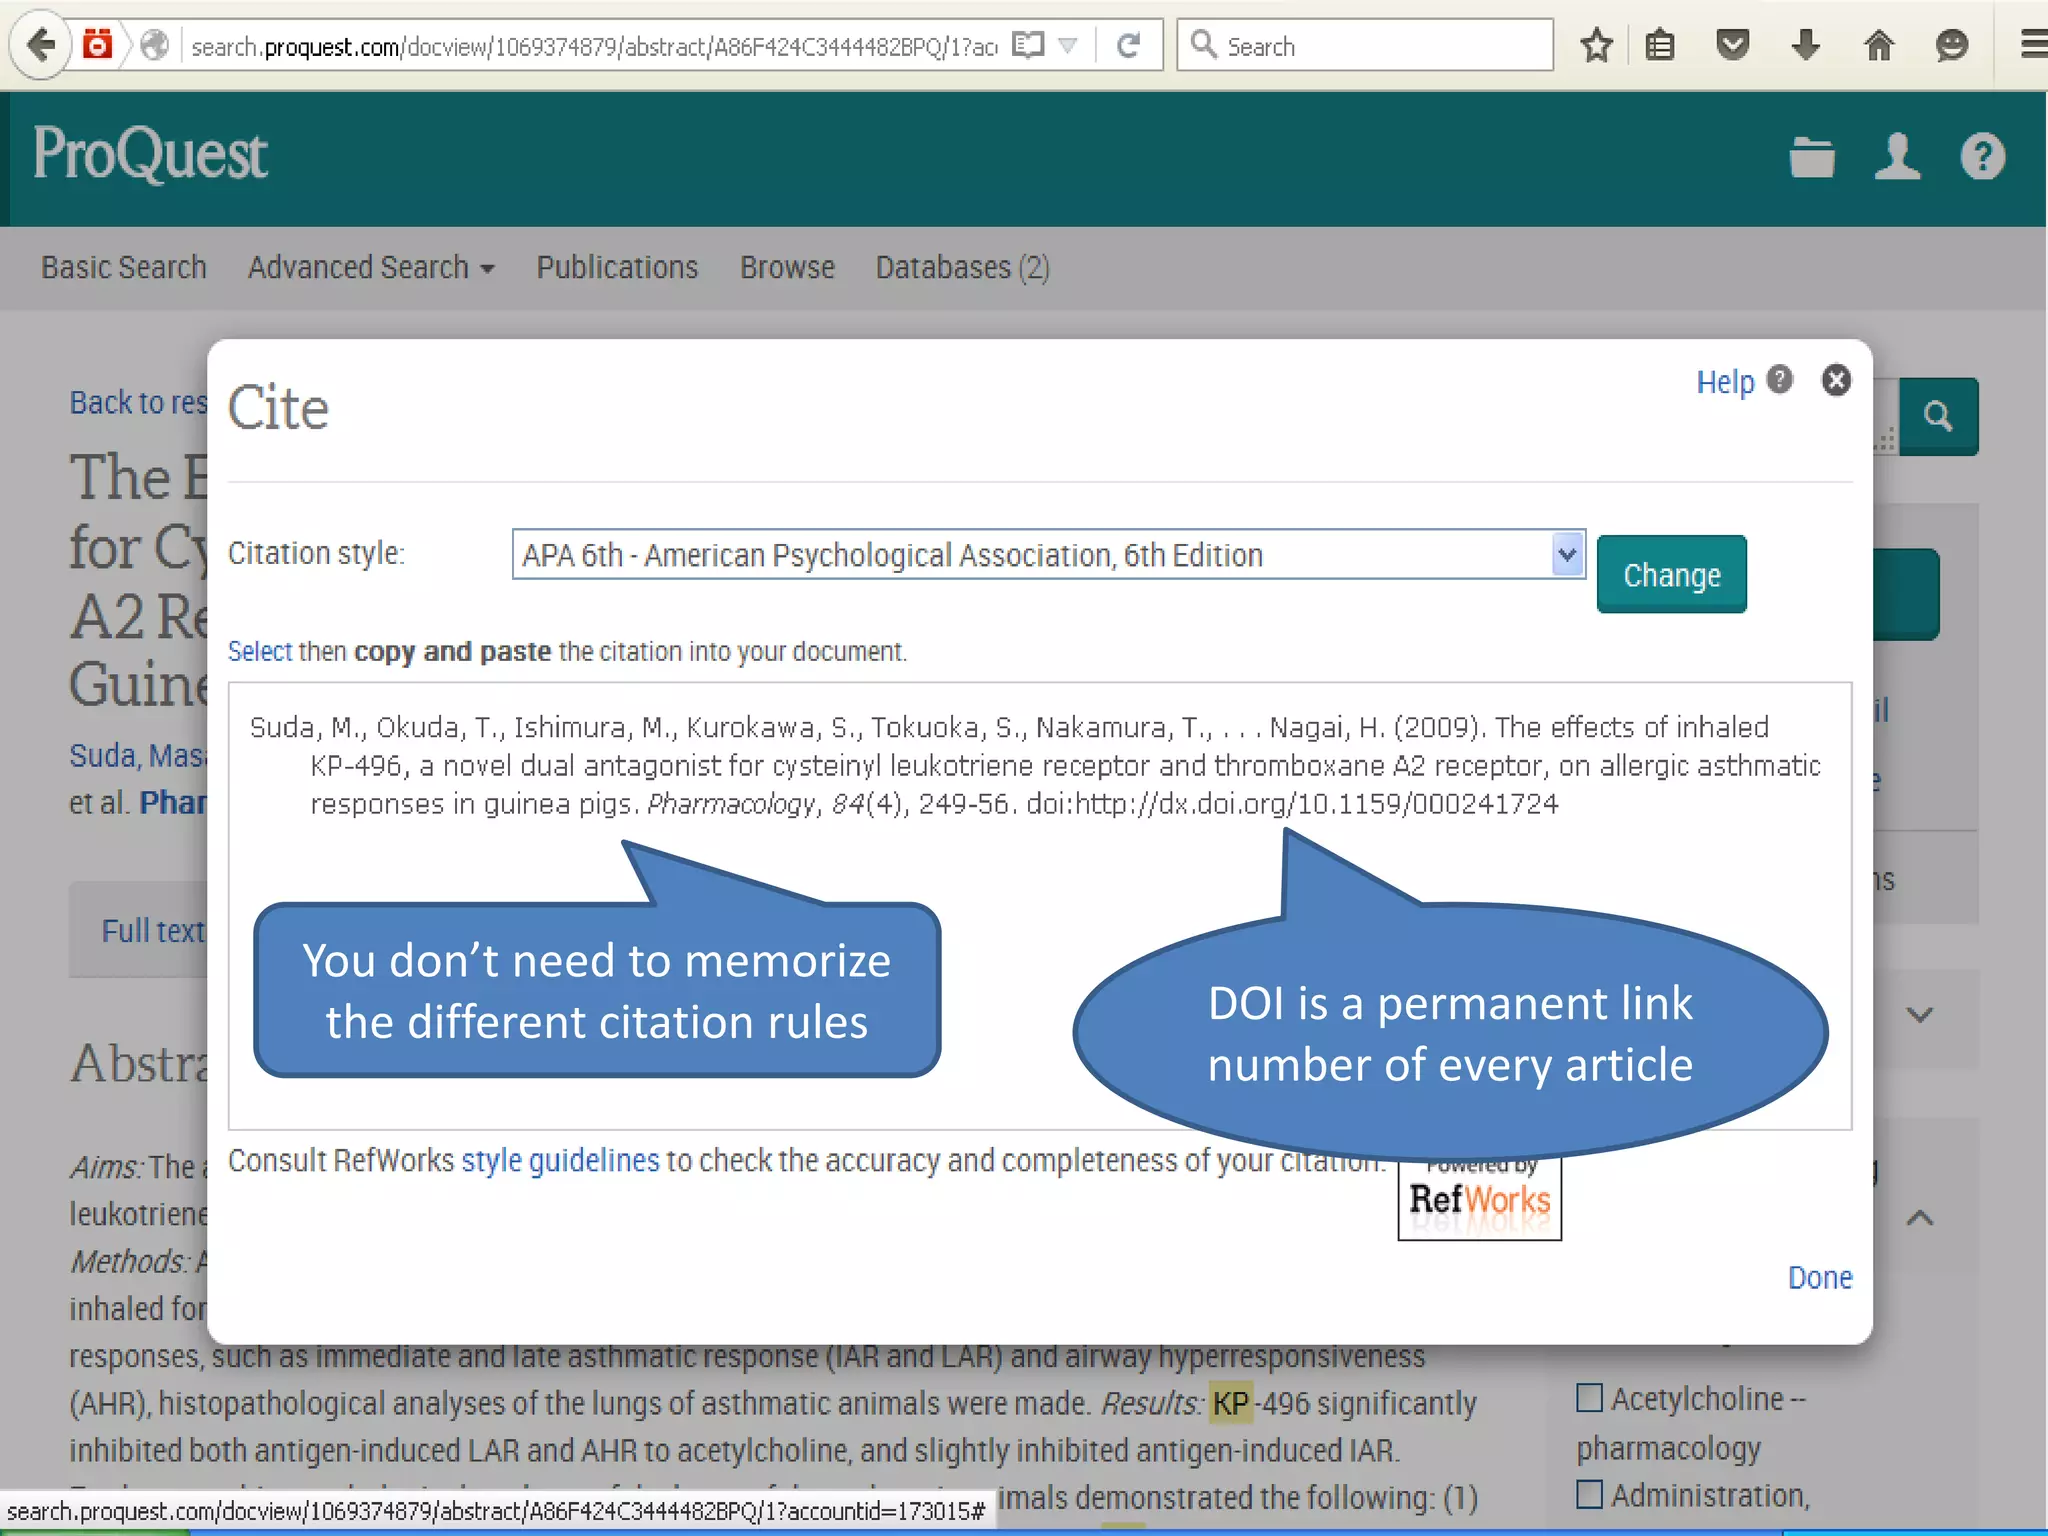The height and width of the screenshot is (1536, 2048).
Task: Show bookmarks list icon in toolbar
Action: [x=1660, y=45]
